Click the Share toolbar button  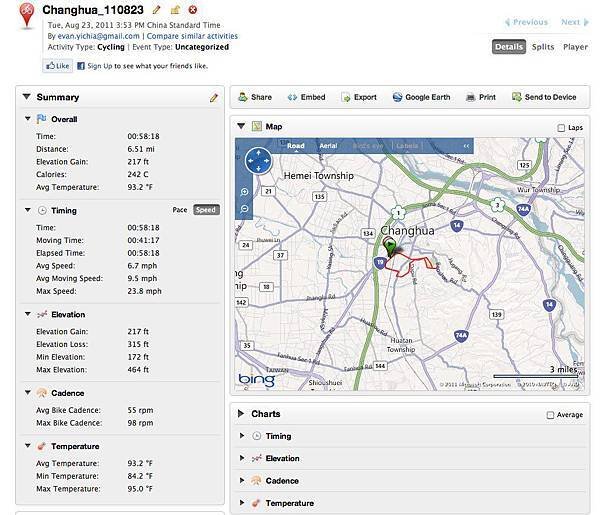tap(255, 97)
